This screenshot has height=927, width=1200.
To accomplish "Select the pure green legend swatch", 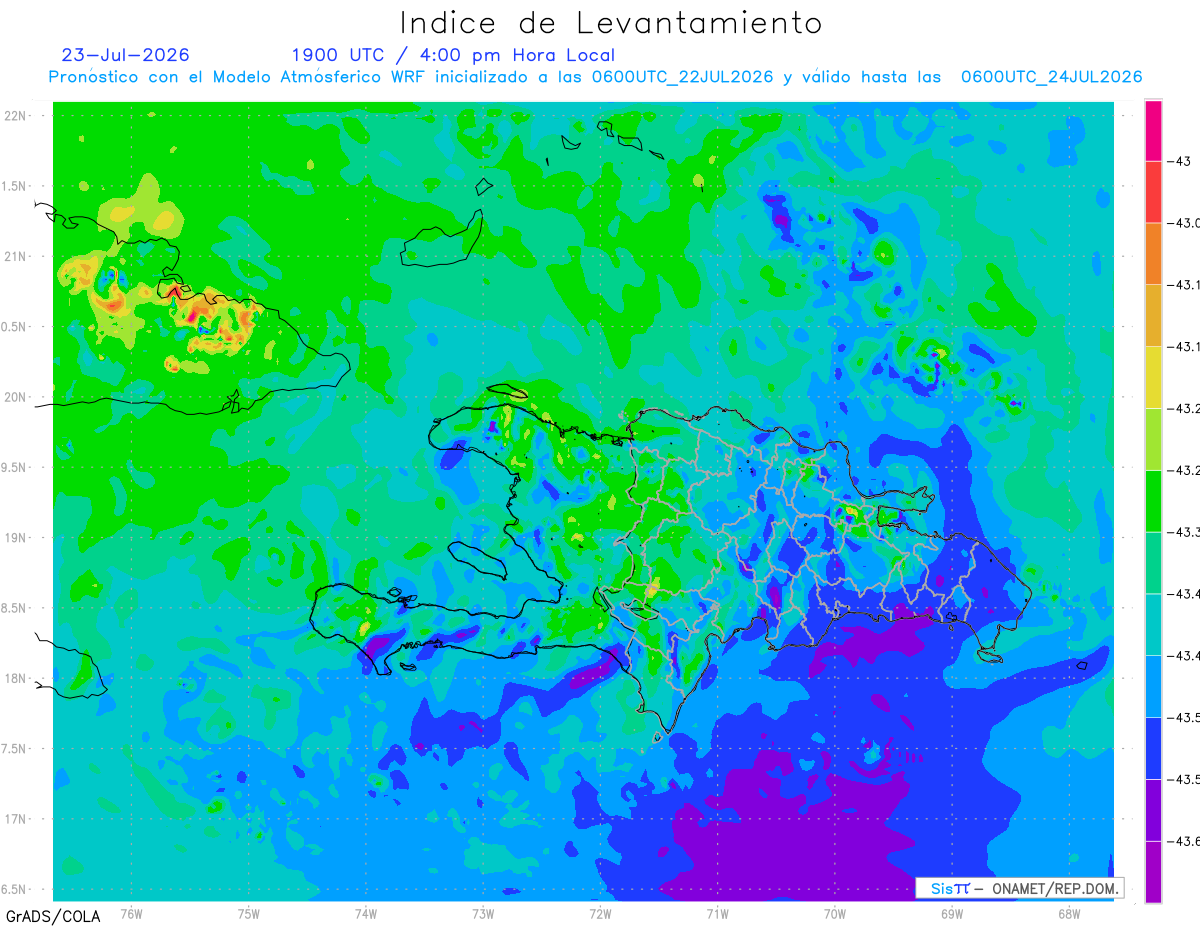I will click(x=1153, y=500).
